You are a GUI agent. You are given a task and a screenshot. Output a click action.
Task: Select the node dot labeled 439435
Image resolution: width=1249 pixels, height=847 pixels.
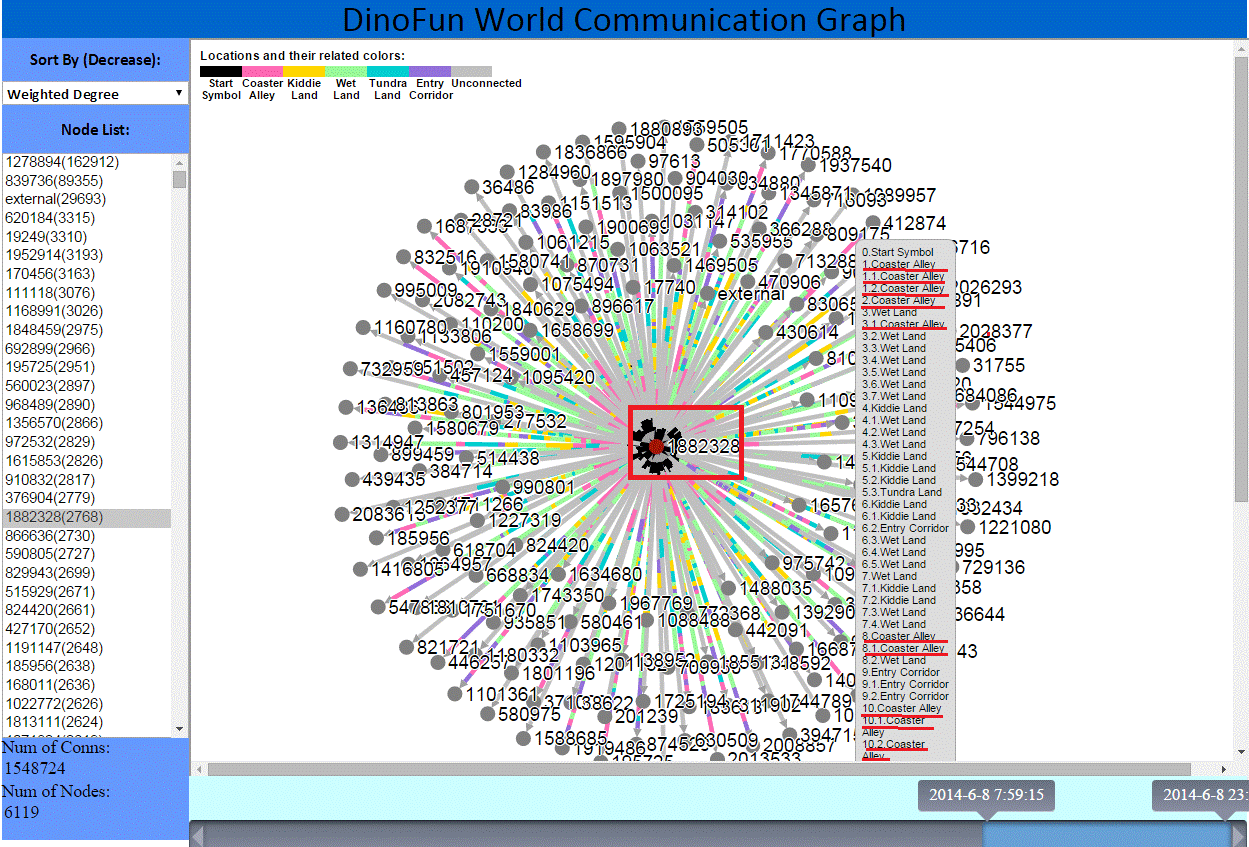tap(350, 480)
